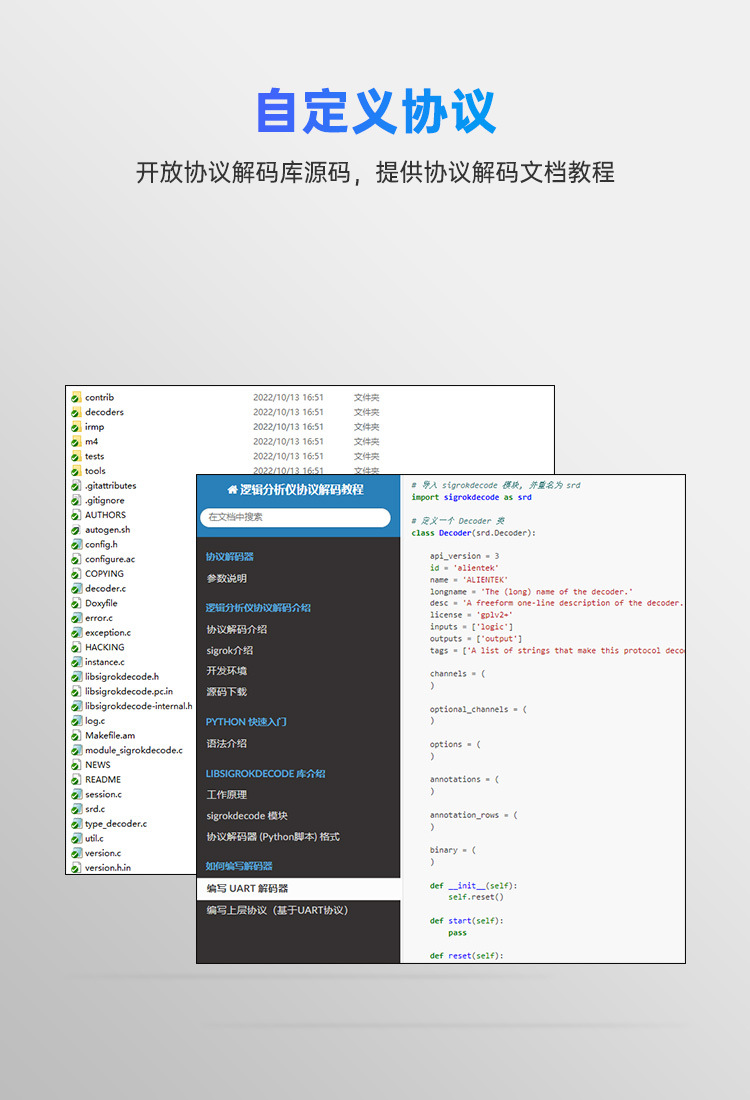This screenshot has height=1100, width=750.
Task: Open the 参数说明 sidebar entry
Action: tap(227, 579)
